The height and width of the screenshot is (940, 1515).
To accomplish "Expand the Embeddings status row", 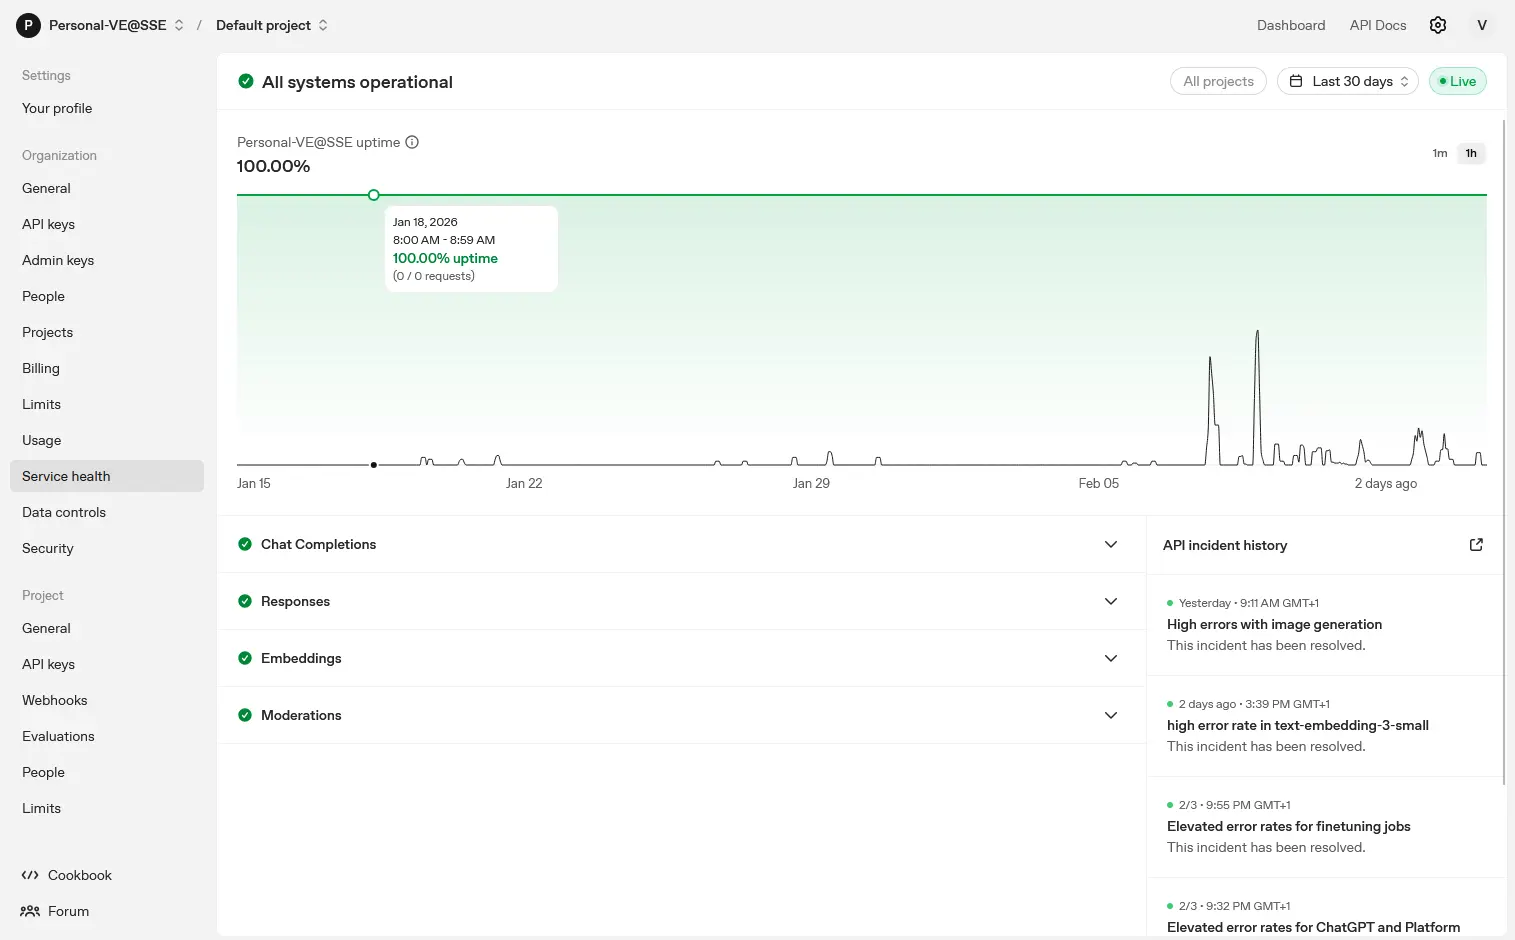I will (x=1110, y=658).
